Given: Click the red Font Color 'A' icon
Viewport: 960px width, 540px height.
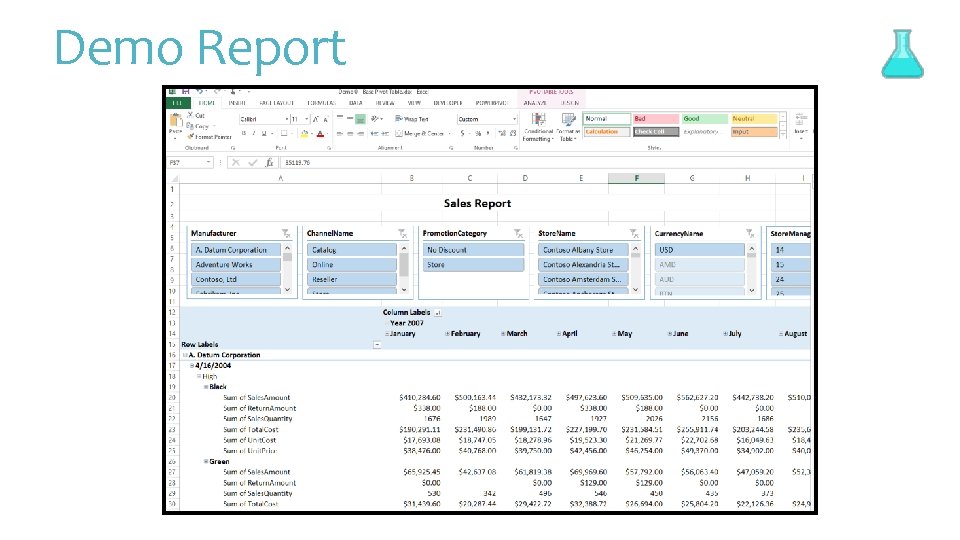Looking at the screenshot, I should coord(320,133).
